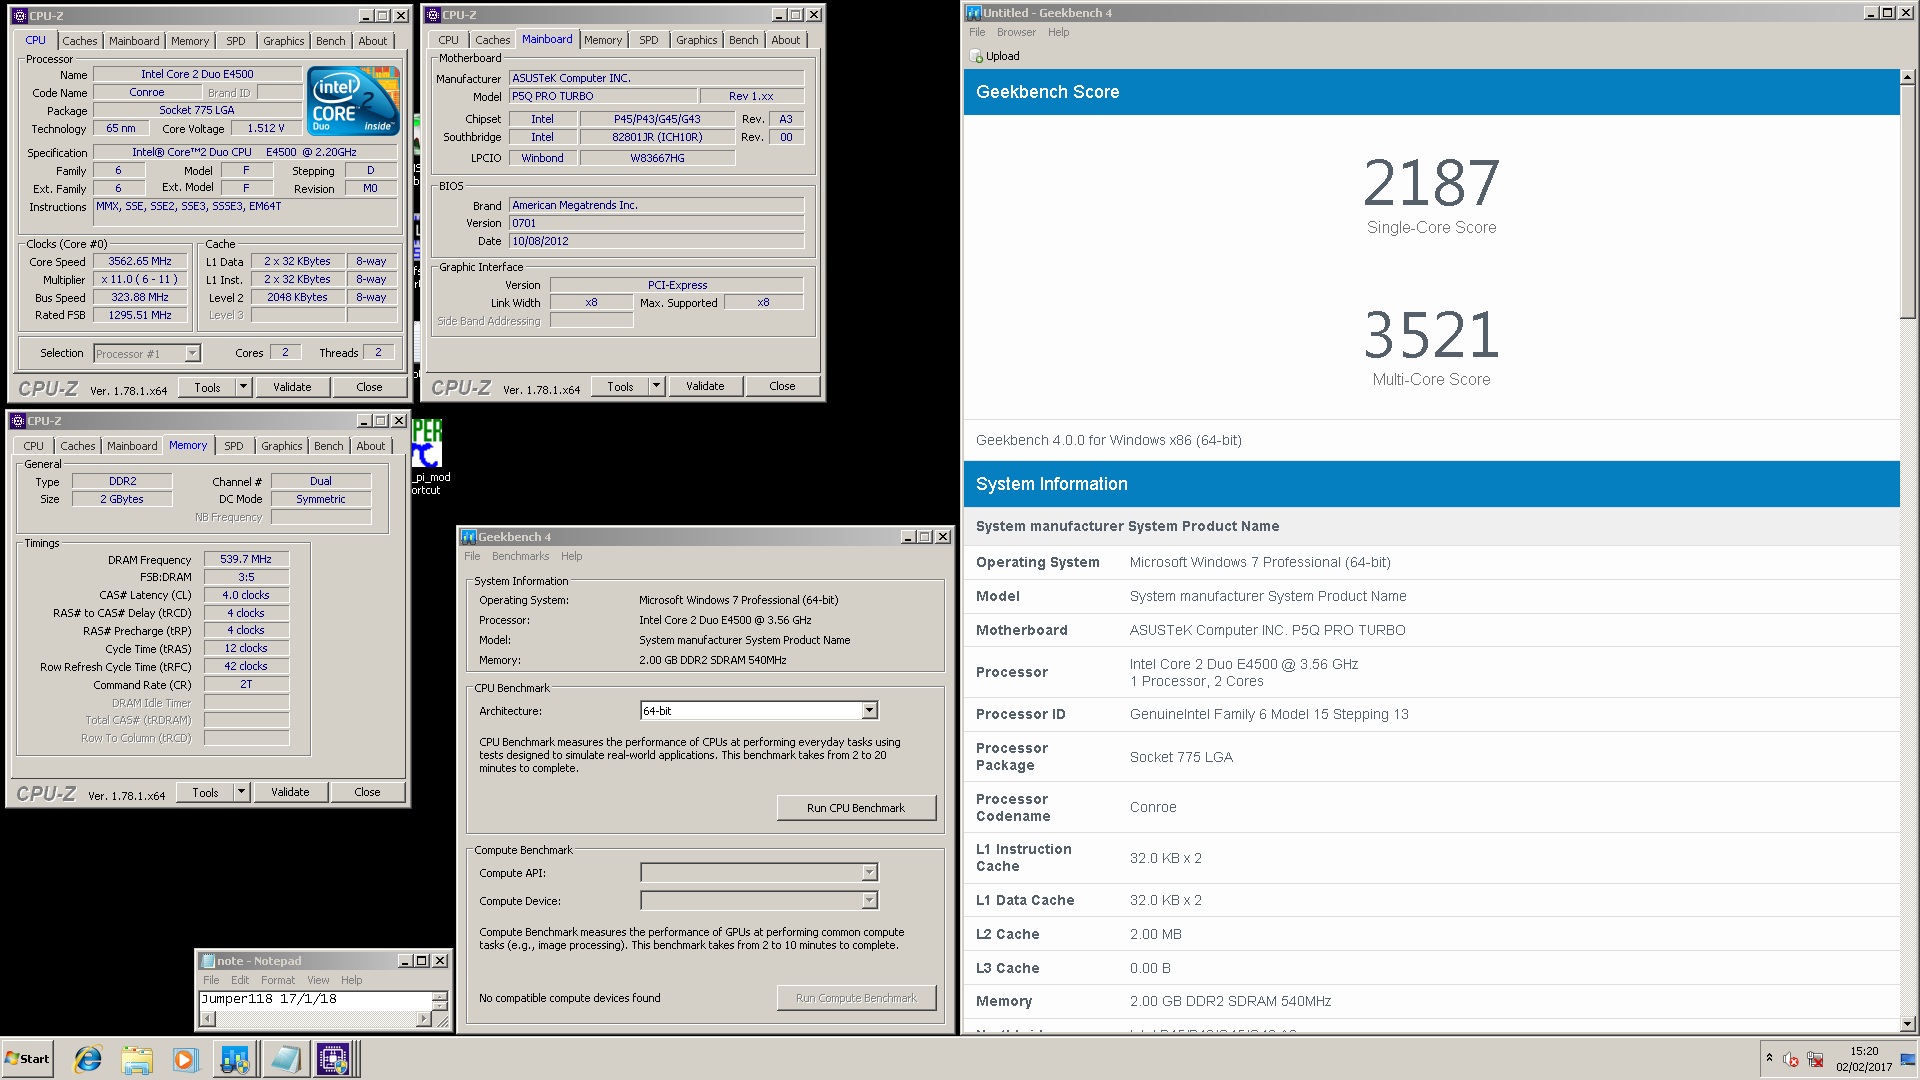Click Close button in CPU-Z Memory window

coord(367,792)
